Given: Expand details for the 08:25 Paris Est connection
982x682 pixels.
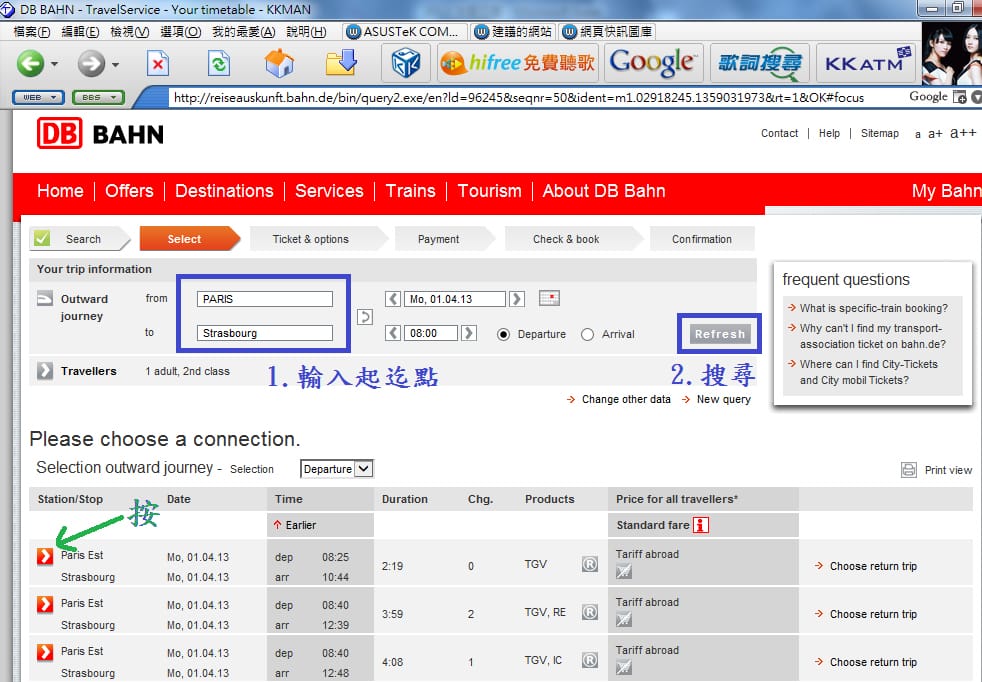Looking at the screenshot, I should coord(44,555).
